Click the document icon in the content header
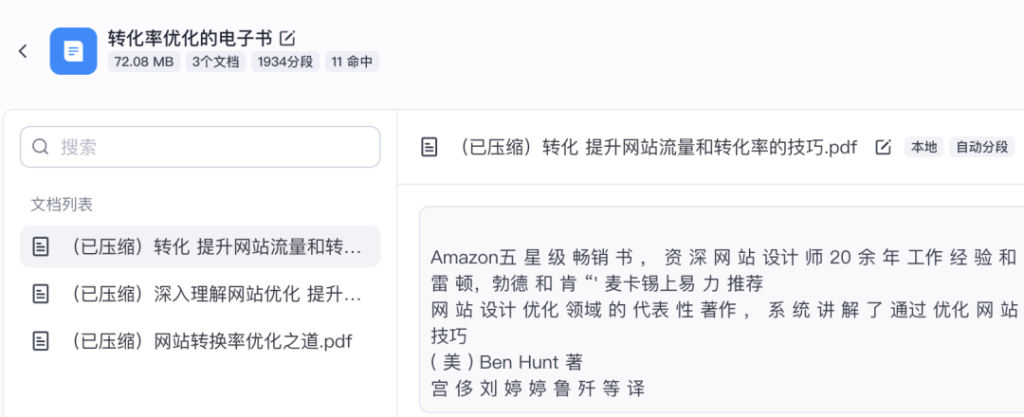The width and height of the screenshot is (1024, 417). [429, 147]
